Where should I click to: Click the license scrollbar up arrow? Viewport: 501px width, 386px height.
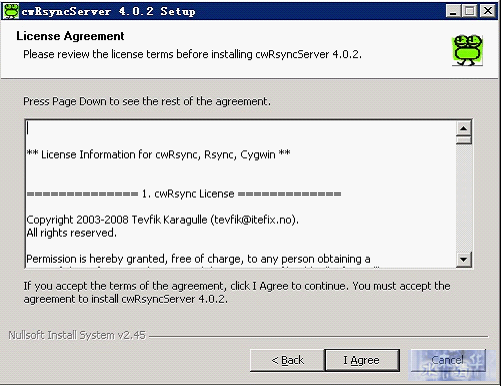pyautogui.click(x=464, y=128)
